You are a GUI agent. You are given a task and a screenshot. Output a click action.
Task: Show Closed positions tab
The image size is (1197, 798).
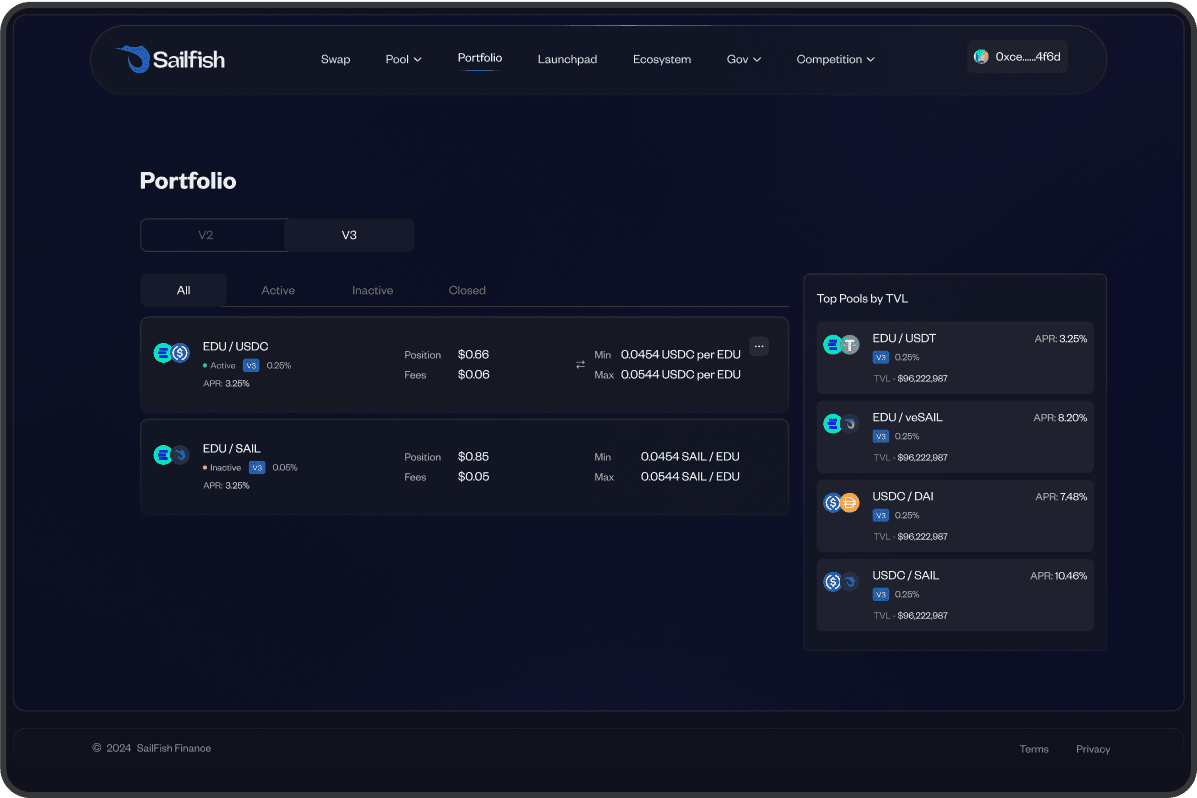(x=467, y=290)
